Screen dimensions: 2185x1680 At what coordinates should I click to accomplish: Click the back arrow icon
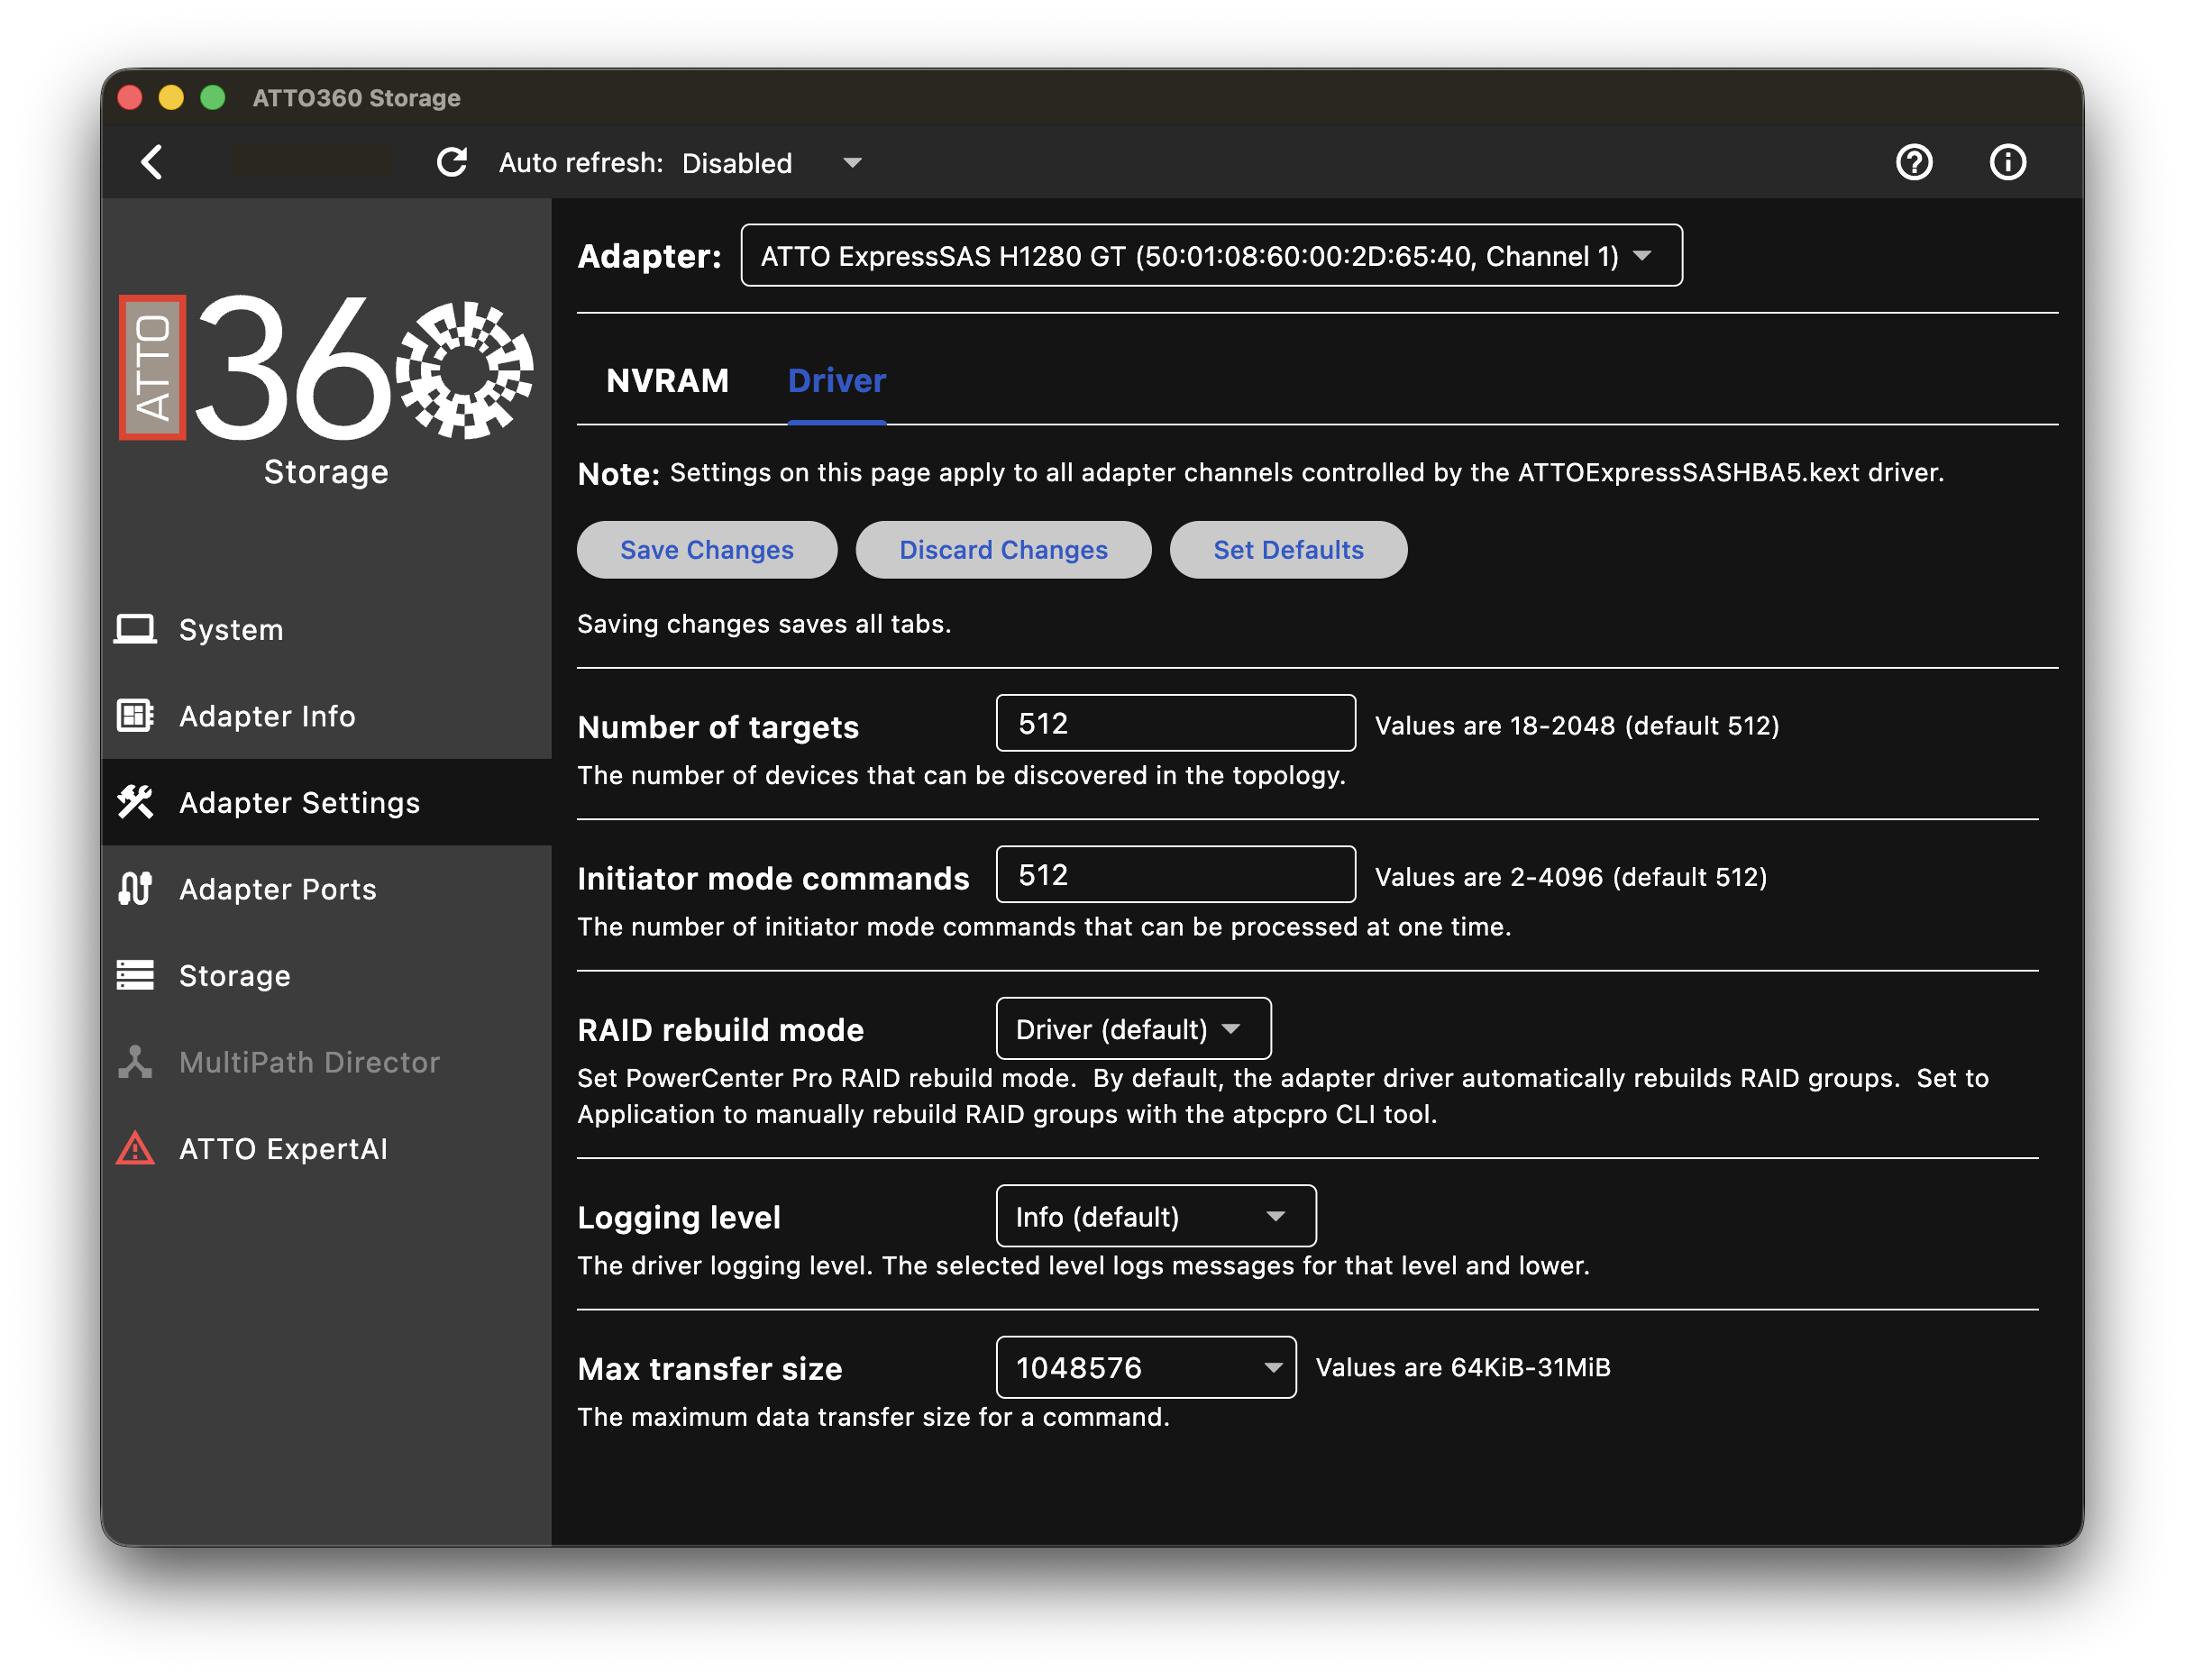point(152,162)
